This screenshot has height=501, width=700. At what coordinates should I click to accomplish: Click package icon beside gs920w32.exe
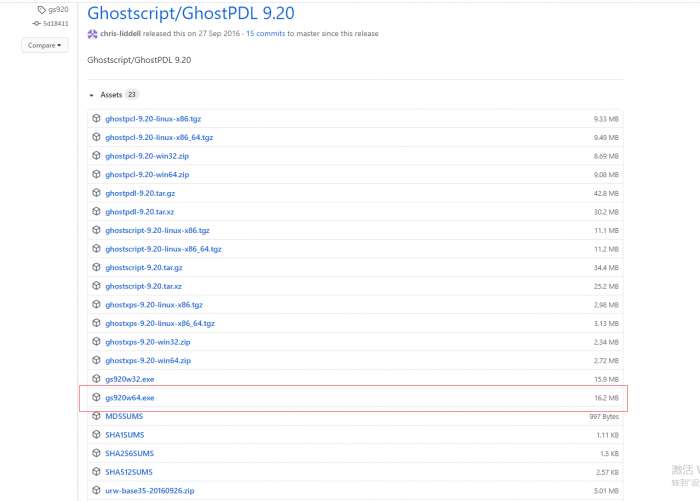coord(96,379)
